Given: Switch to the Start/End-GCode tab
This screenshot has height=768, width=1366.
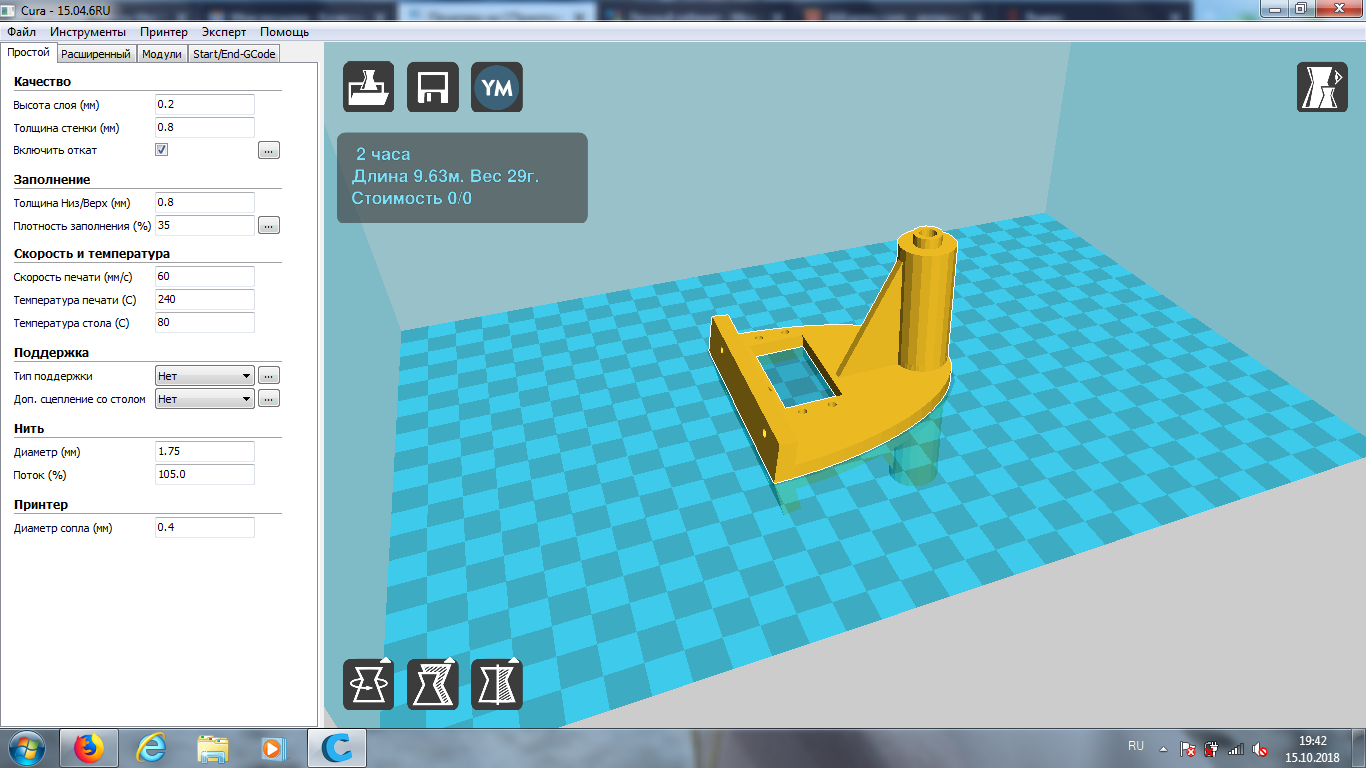Looking at the screenshot, I should point(234,54).
